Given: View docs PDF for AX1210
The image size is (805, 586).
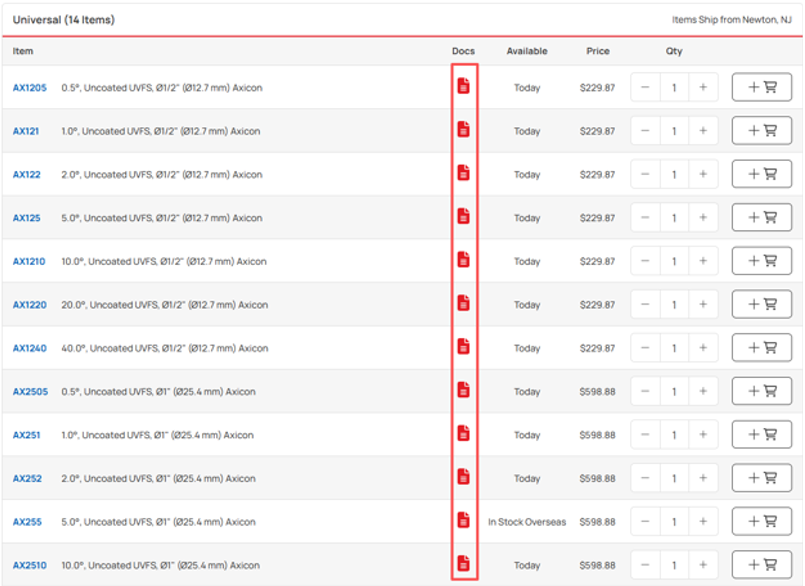Looking at the screenshot, I should [463, 261].
